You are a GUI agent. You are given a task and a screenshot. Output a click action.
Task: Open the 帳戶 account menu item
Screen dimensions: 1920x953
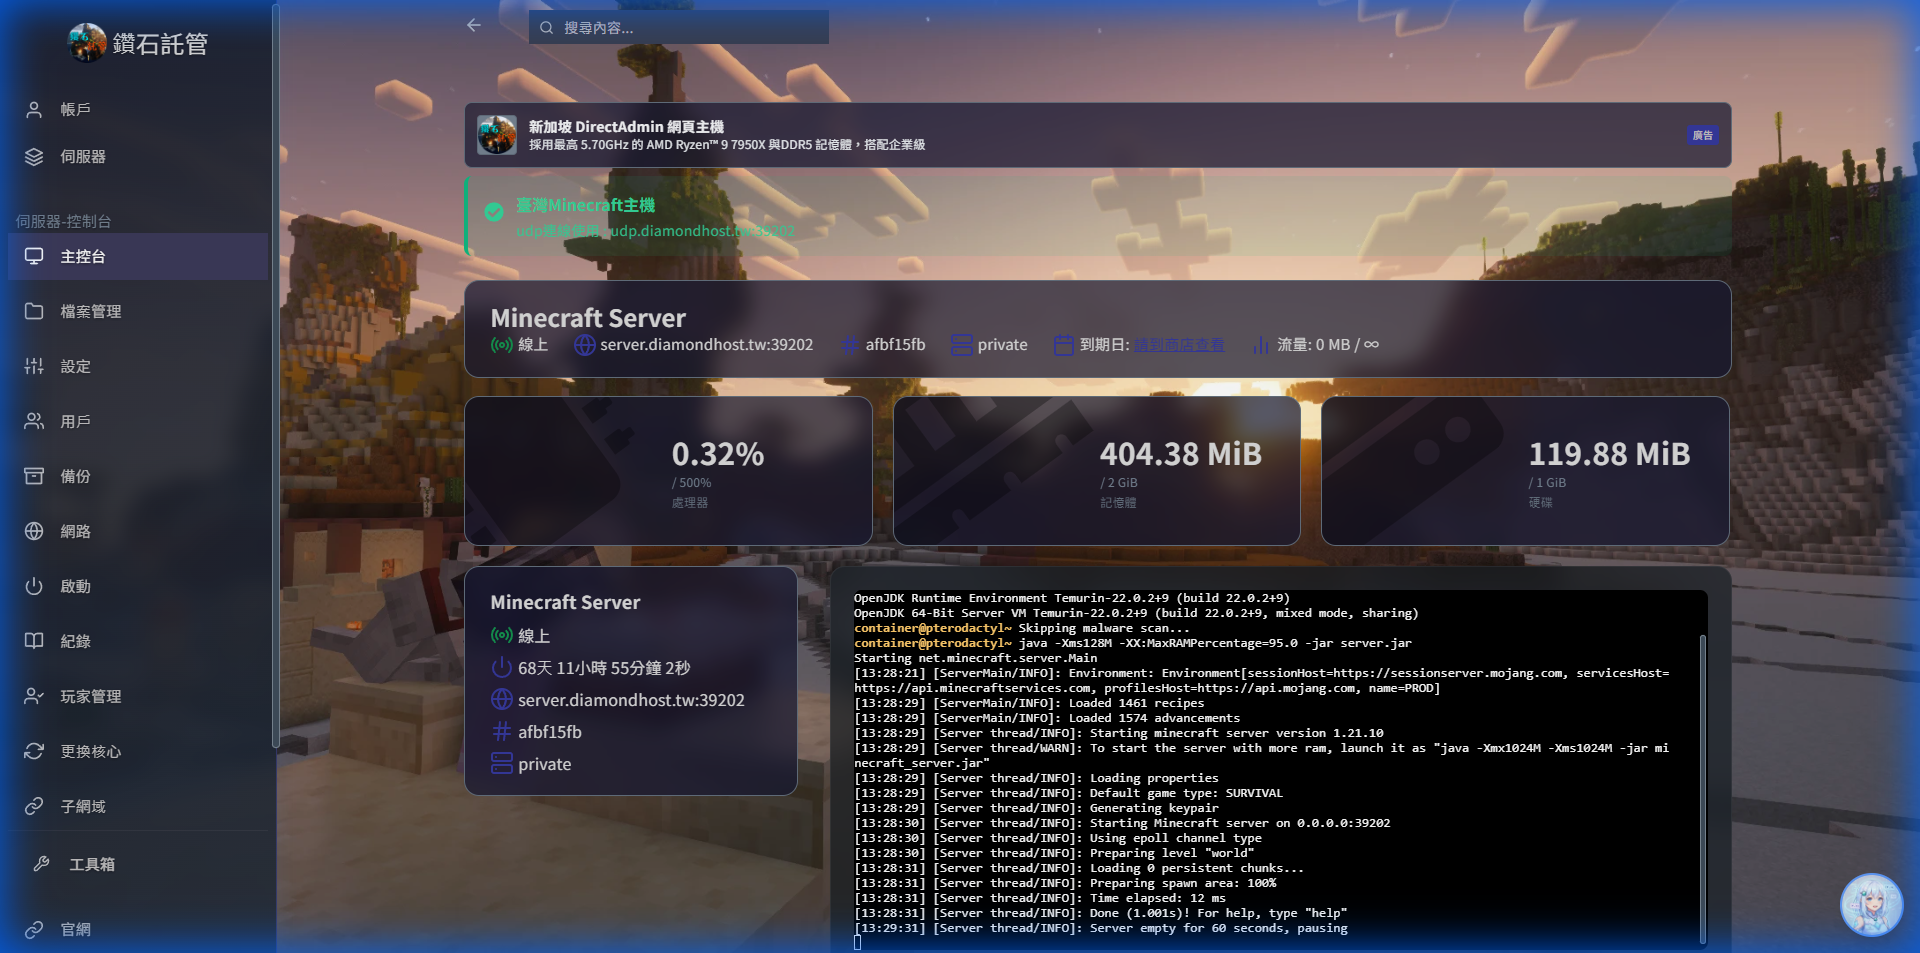tap(75, 110)
